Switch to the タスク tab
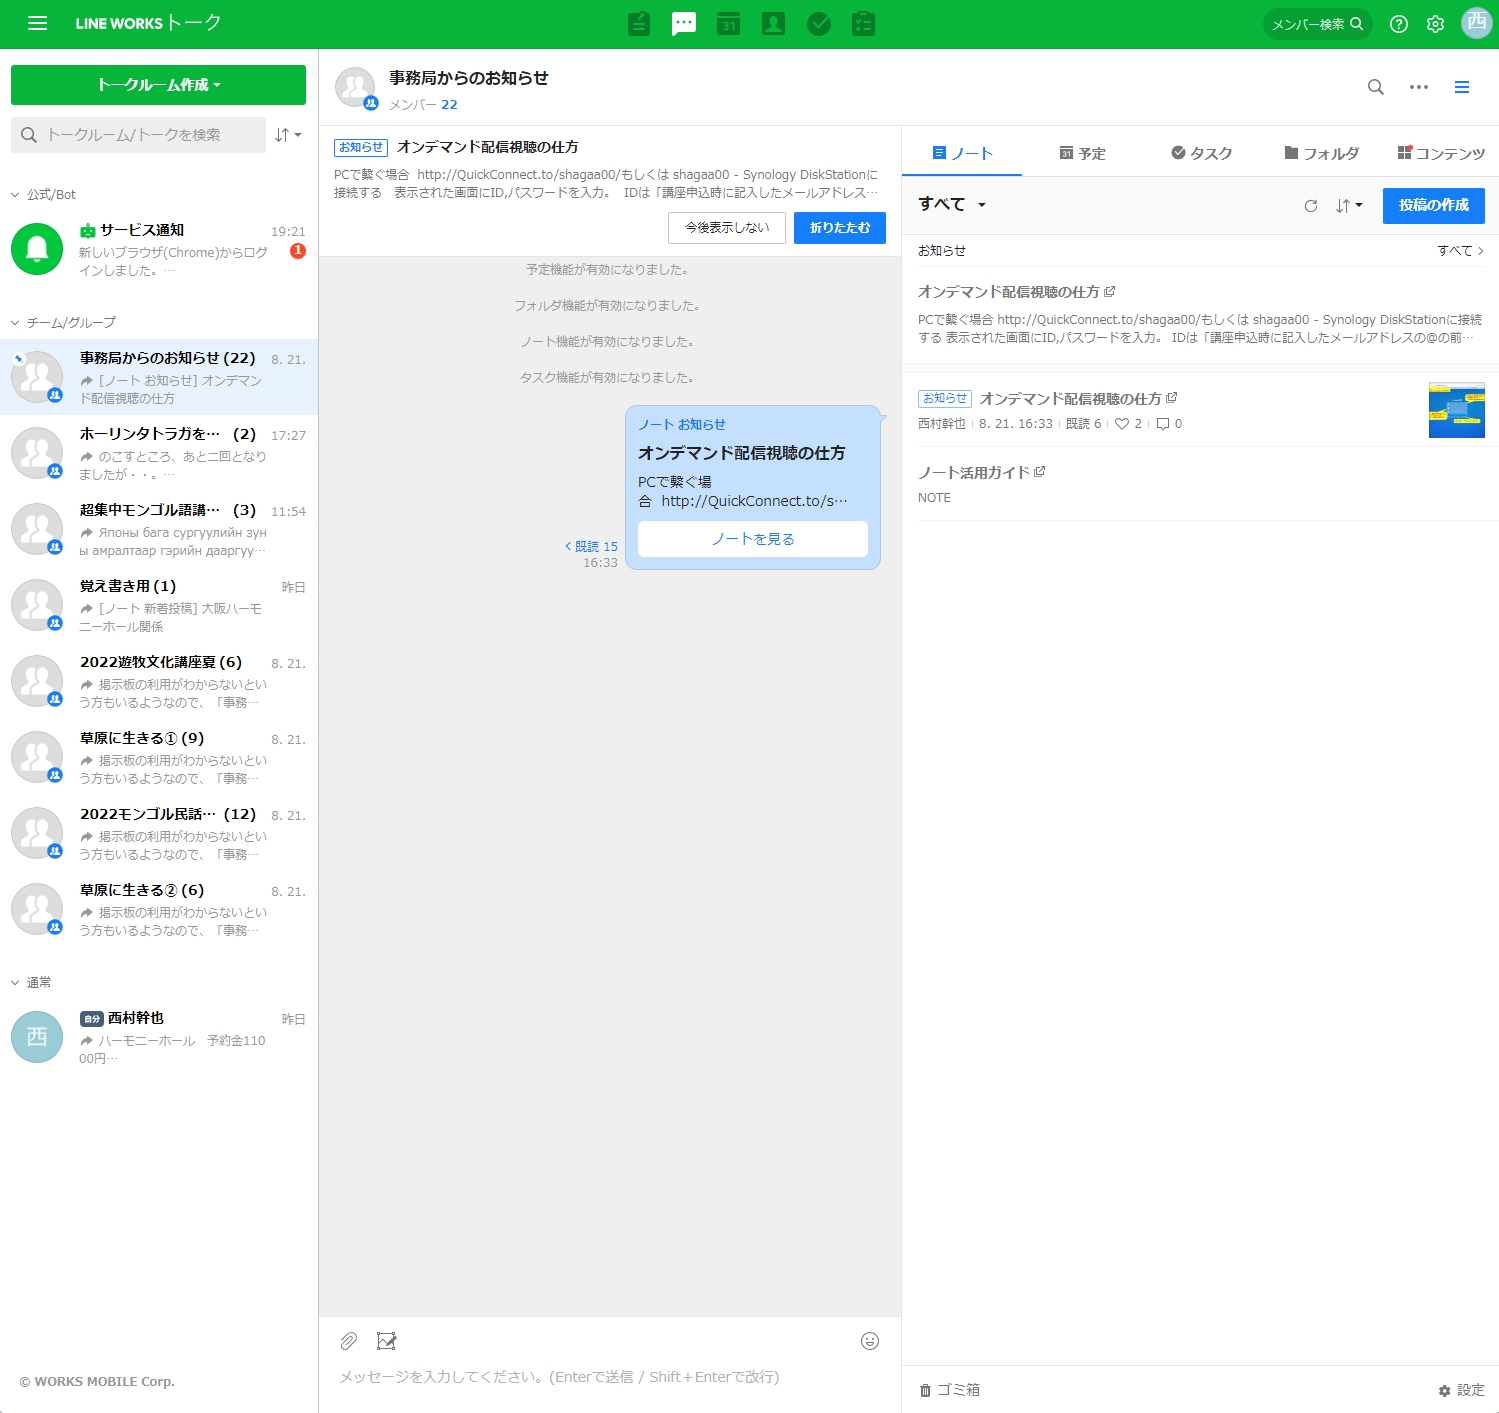This screenshot has width=1499, height=1413. pos(1201,153)
